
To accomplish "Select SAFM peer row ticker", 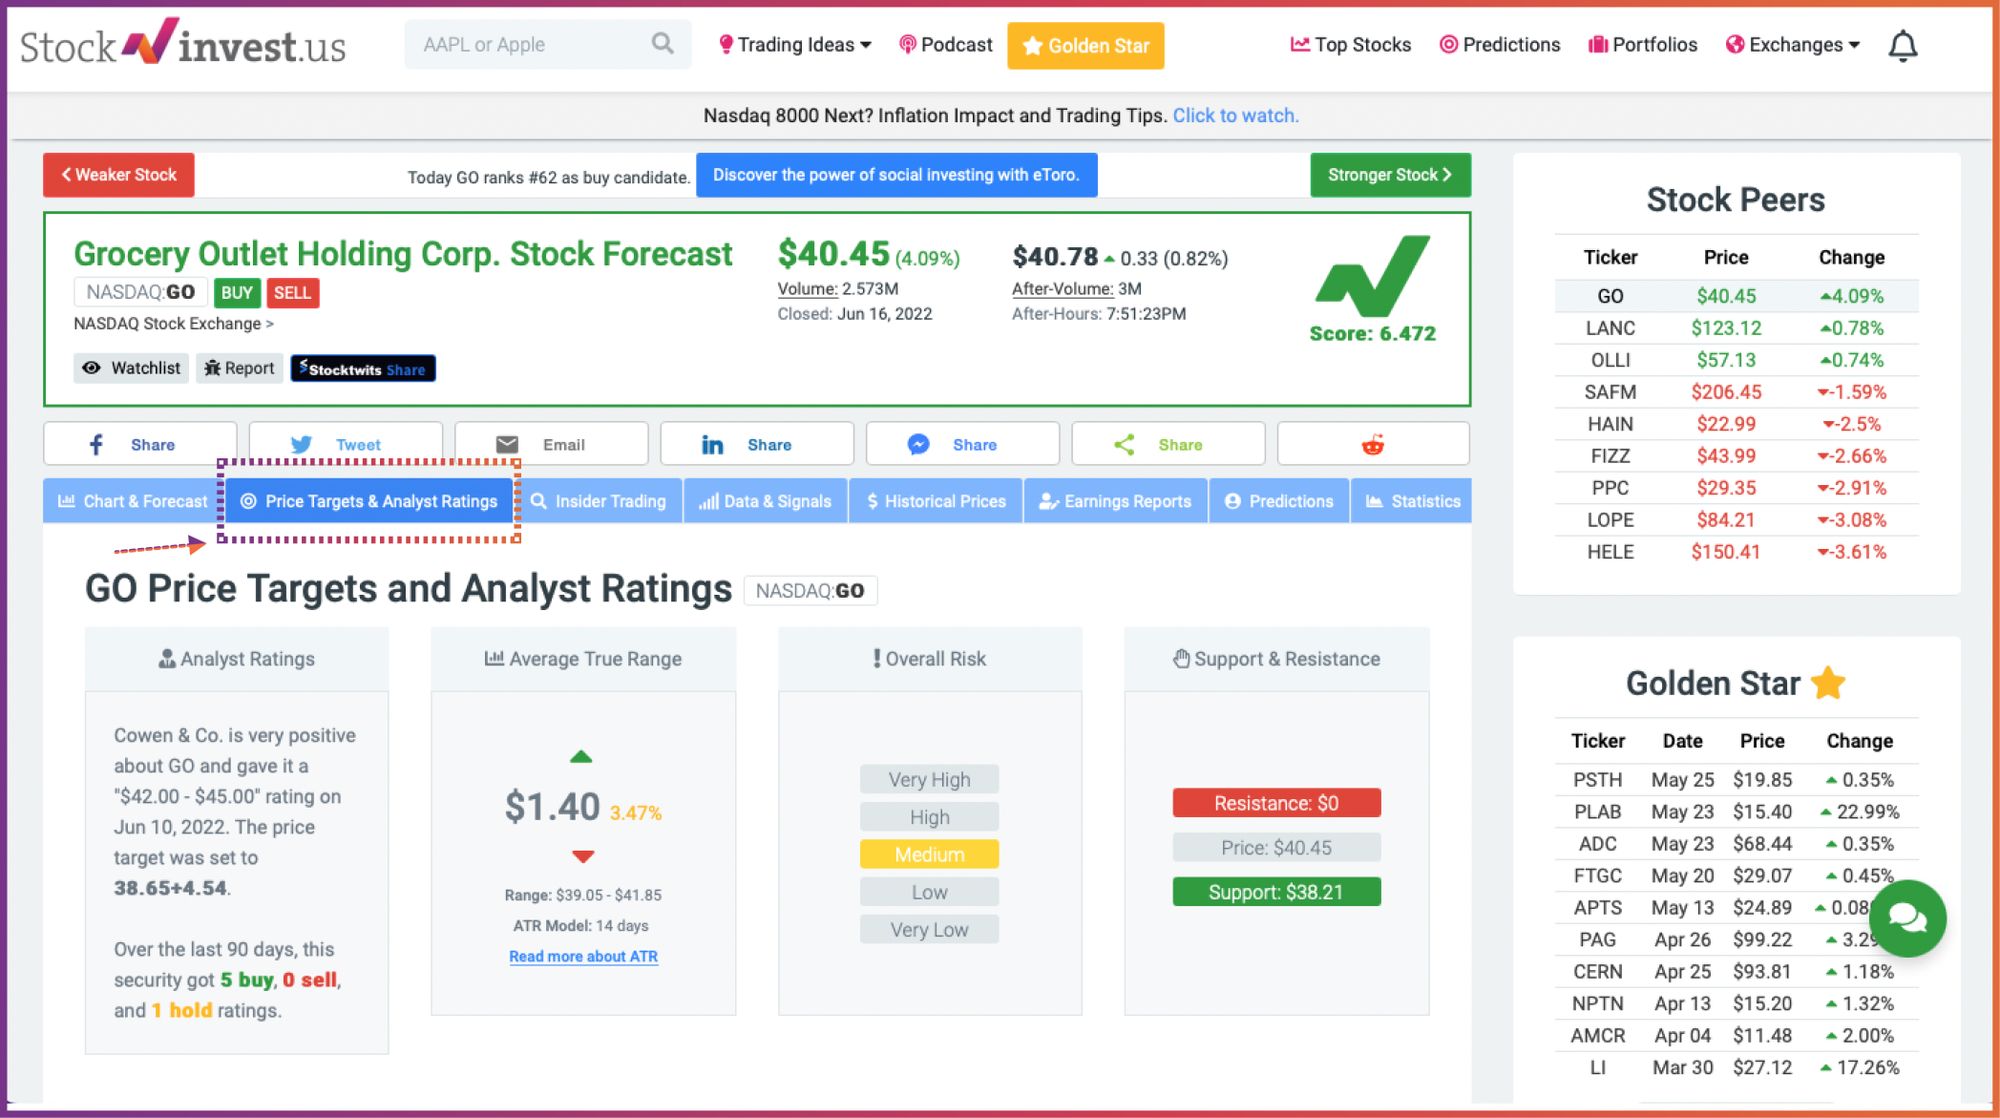I will coord(1610,392).
